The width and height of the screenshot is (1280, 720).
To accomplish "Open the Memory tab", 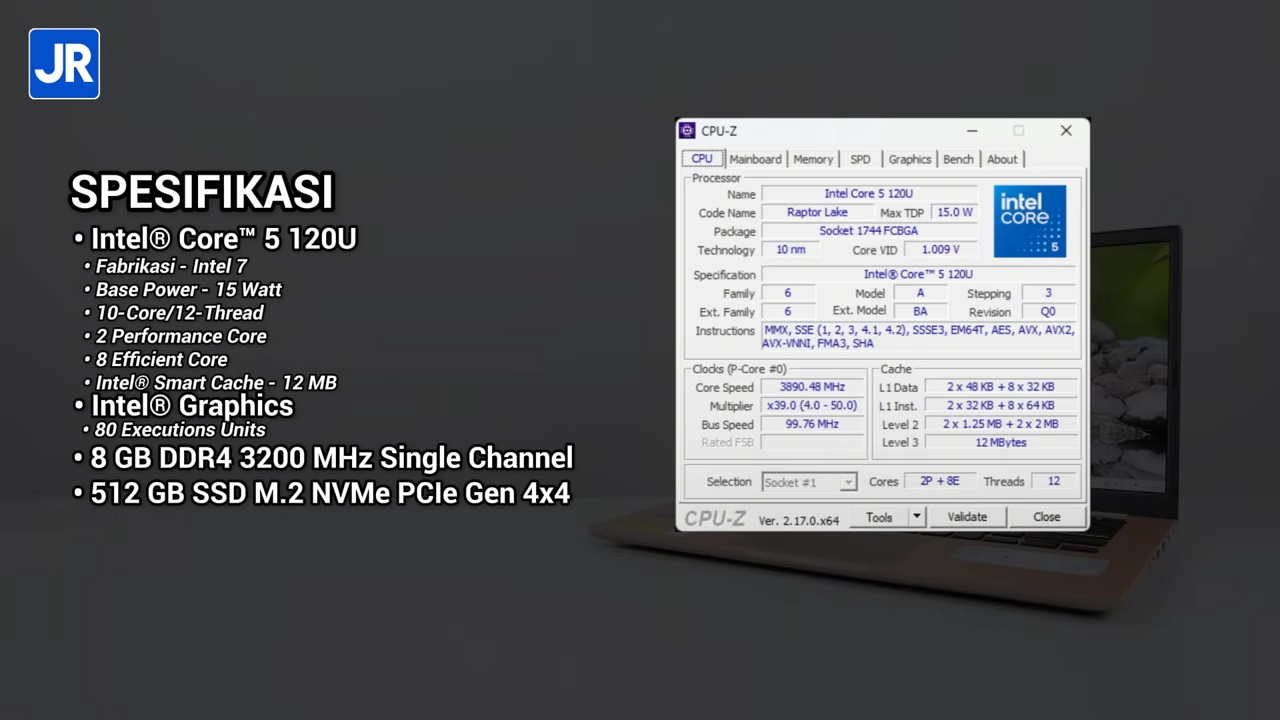I will 812,159.
